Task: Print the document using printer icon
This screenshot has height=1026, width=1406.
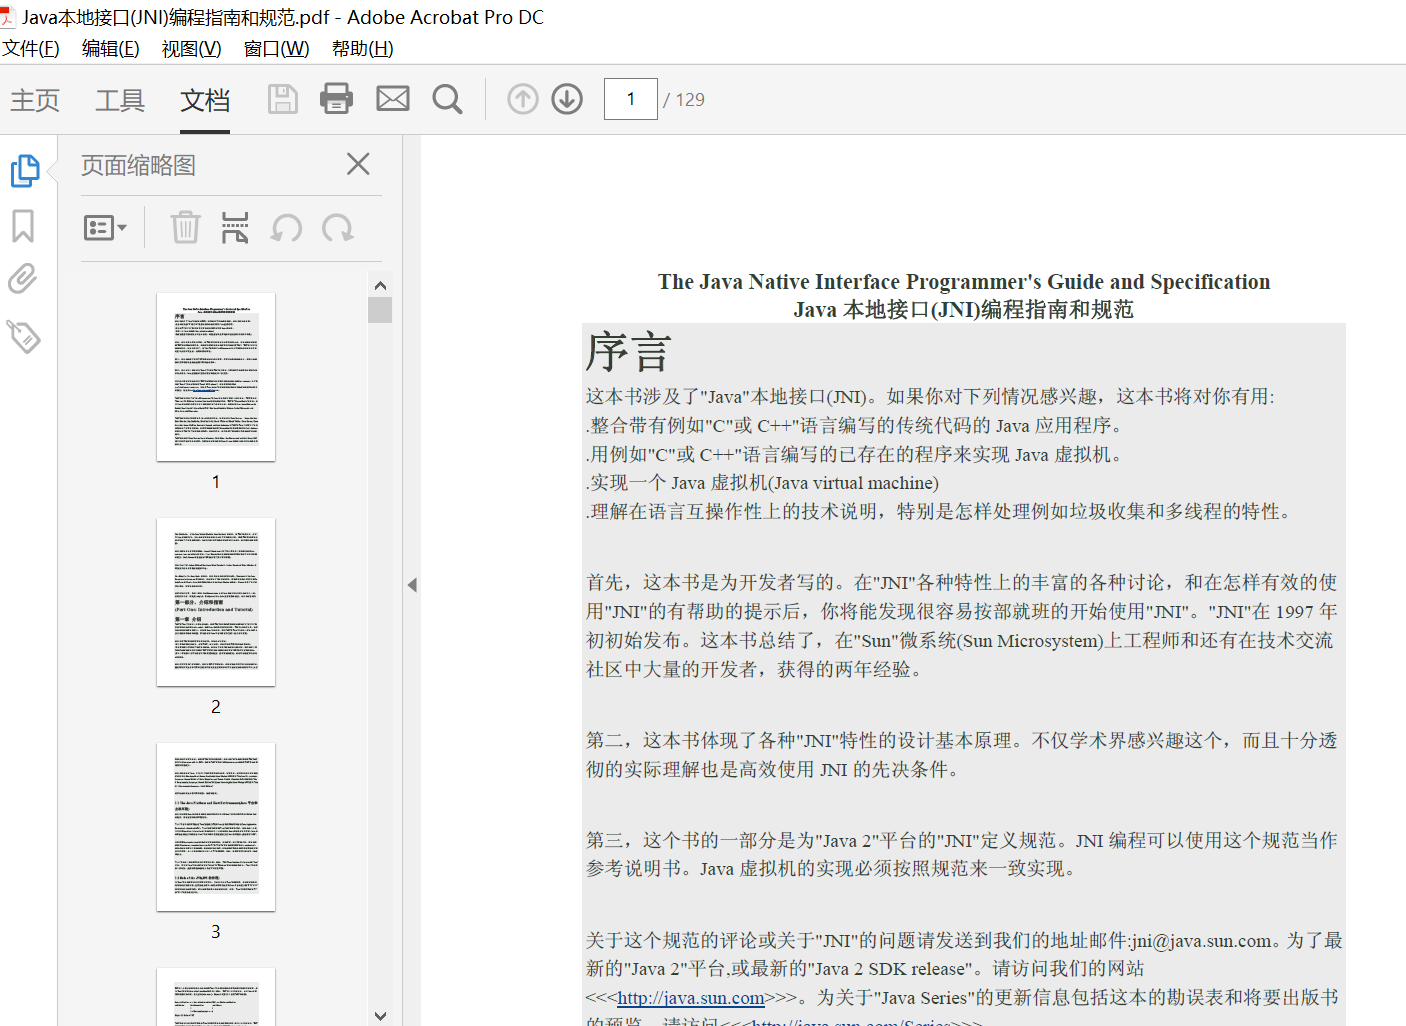Action: [336, 99]
